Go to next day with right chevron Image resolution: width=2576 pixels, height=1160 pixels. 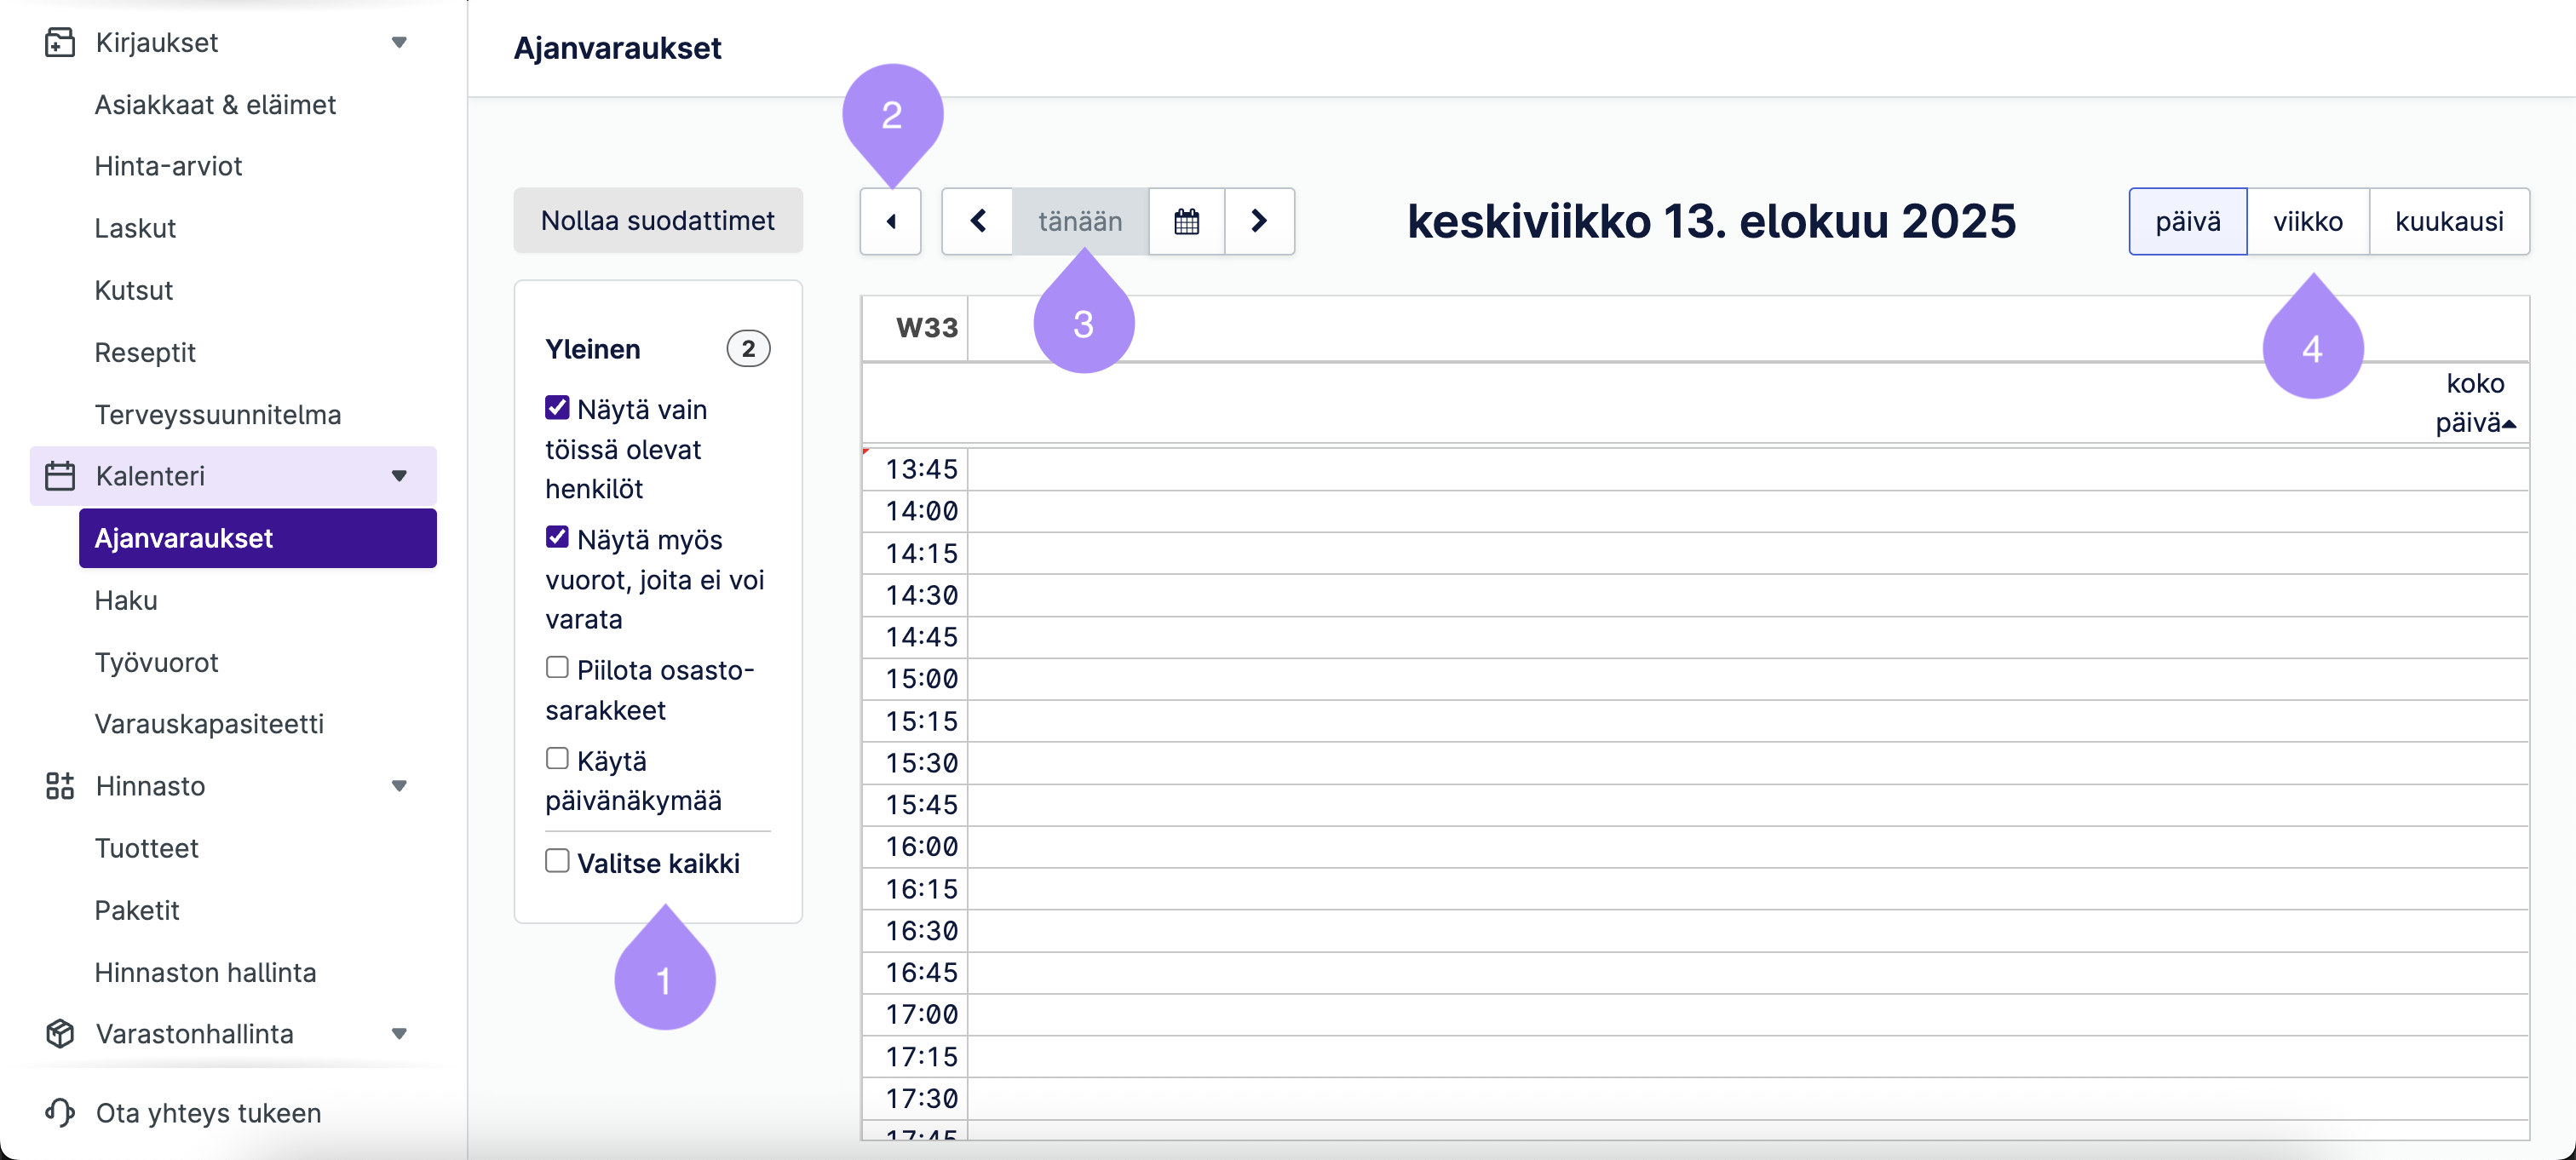1260,221
